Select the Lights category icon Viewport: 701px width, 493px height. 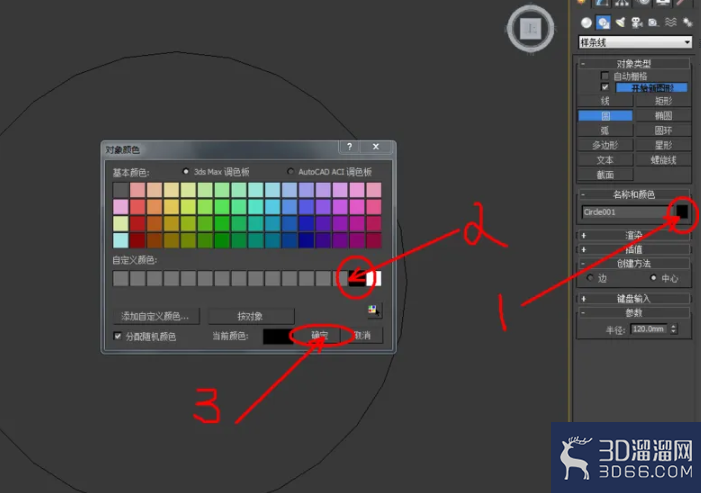pyautogui.click(x=620, y=22)
